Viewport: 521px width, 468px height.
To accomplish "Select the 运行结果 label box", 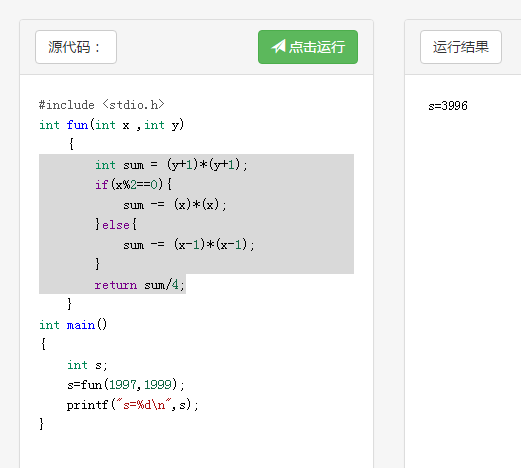I will click(x=461, y=47).
